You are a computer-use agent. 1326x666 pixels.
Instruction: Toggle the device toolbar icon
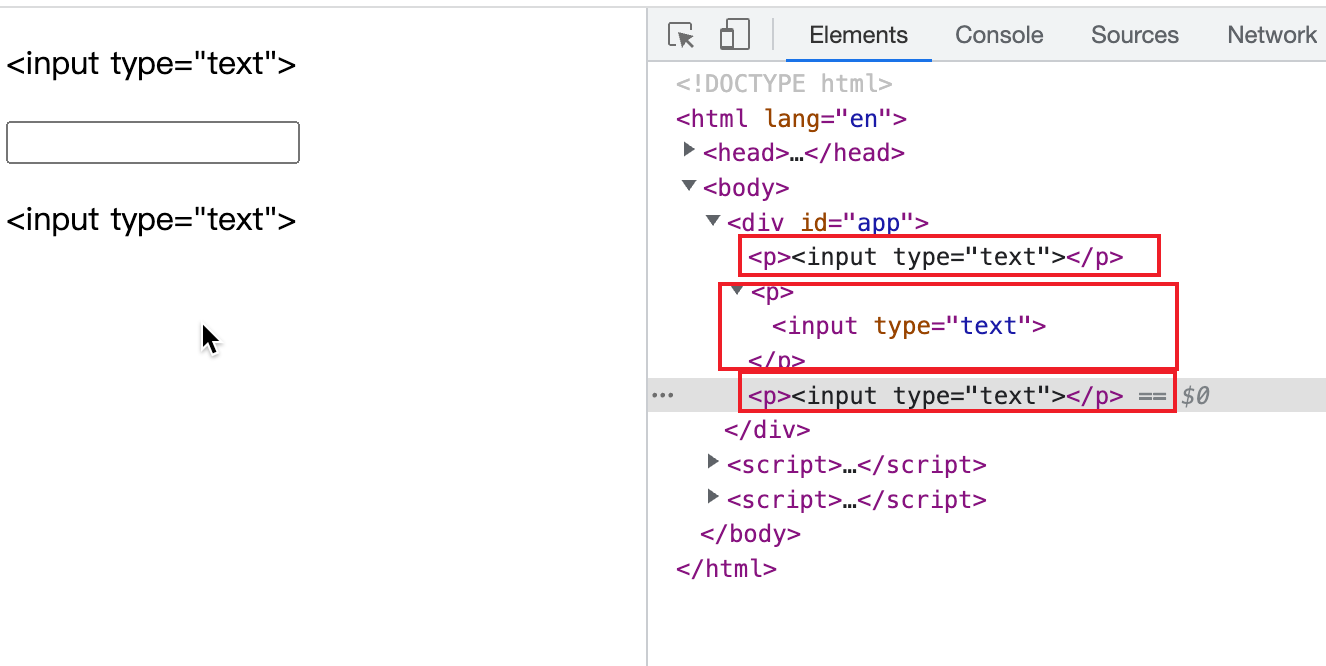[x=735, y=35]
